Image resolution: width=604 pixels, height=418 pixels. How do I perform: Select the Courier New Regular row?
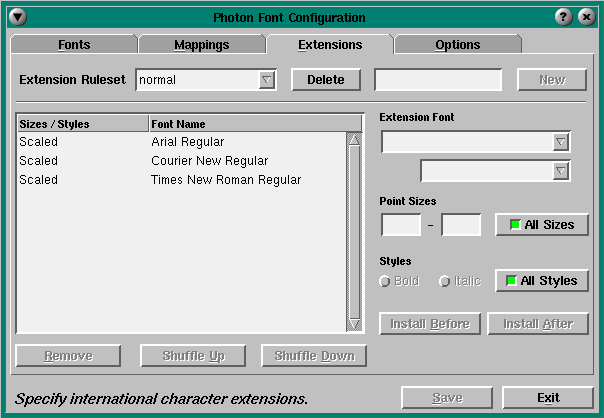tap(209, 161)
